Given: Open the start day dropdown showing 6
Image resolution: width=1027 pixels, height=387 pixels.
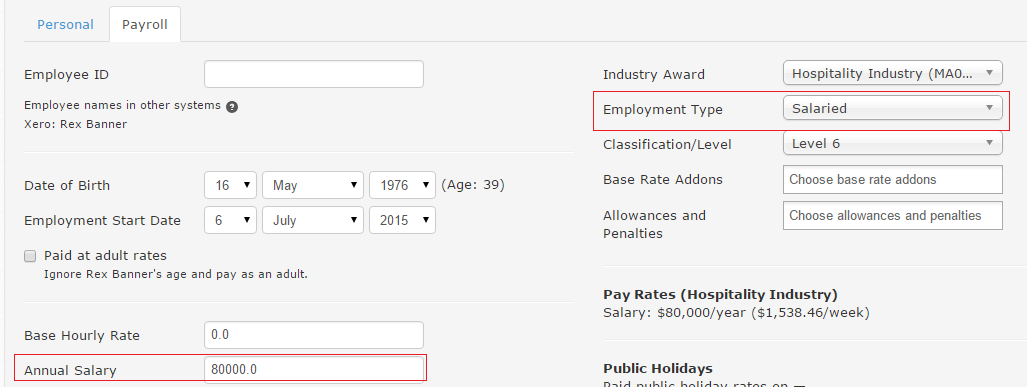Looking at the screenshot, I should tap(231, 221).
